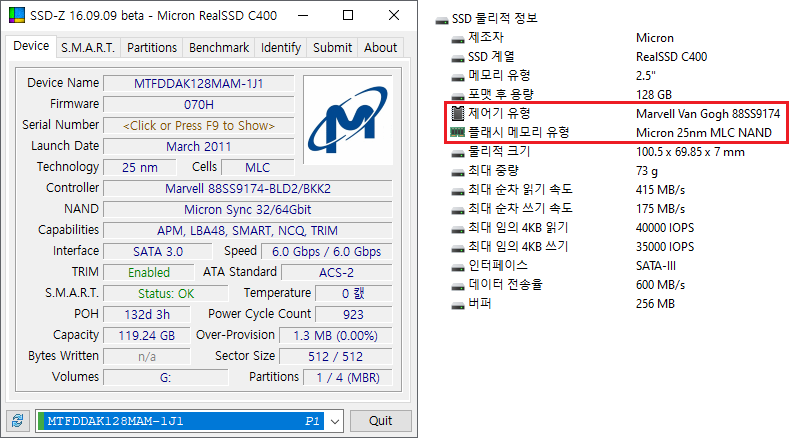The image size is (808, 438).
Task: Click the Interface value SATA 3.0
Action: [x=158, y=251]
